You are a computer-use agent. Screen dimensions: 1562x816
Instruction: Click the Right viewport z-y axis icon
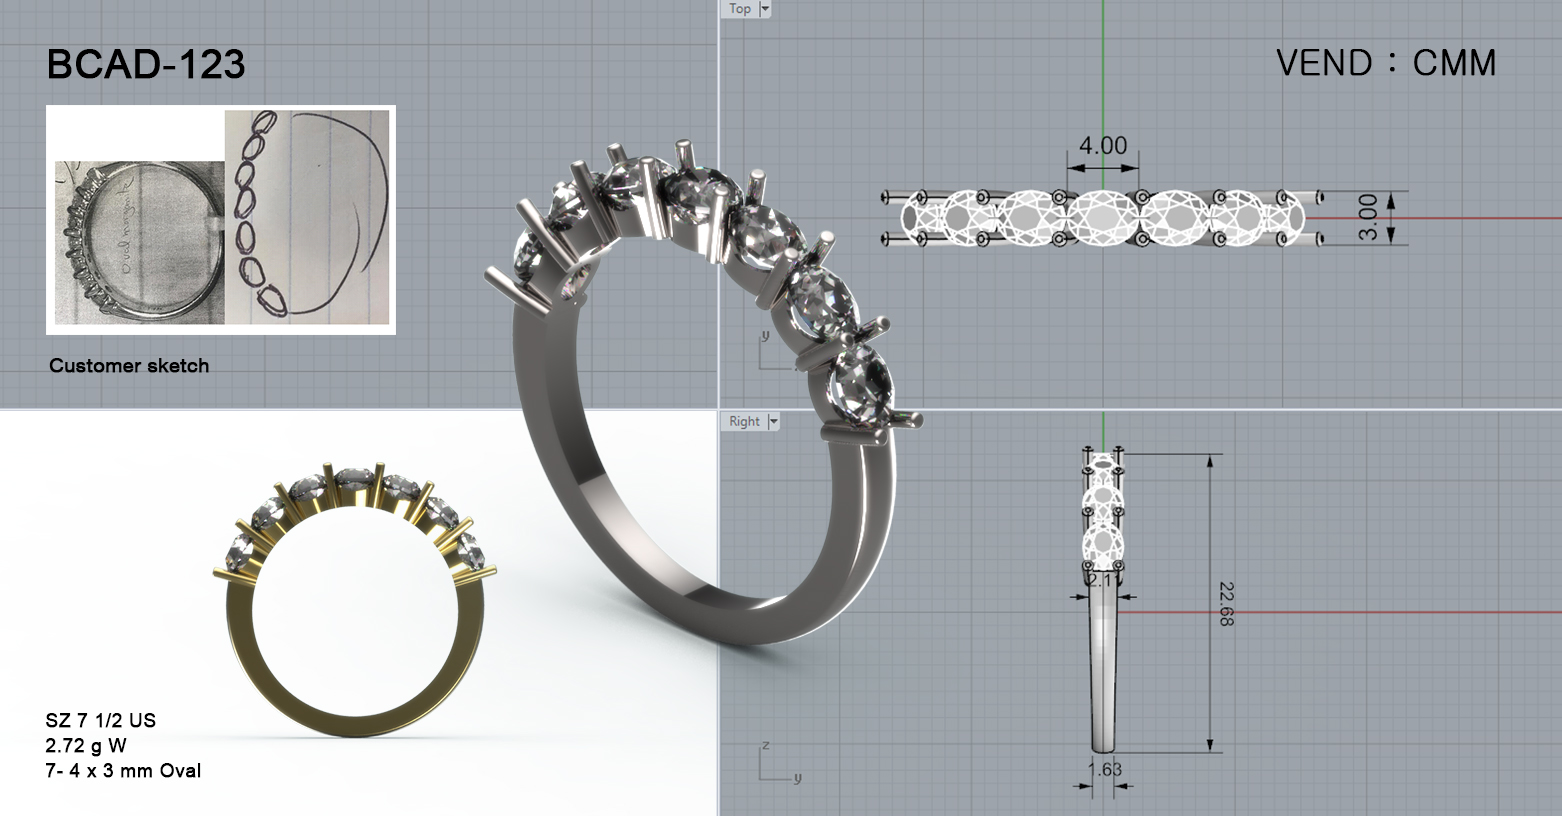pos(779,762)
